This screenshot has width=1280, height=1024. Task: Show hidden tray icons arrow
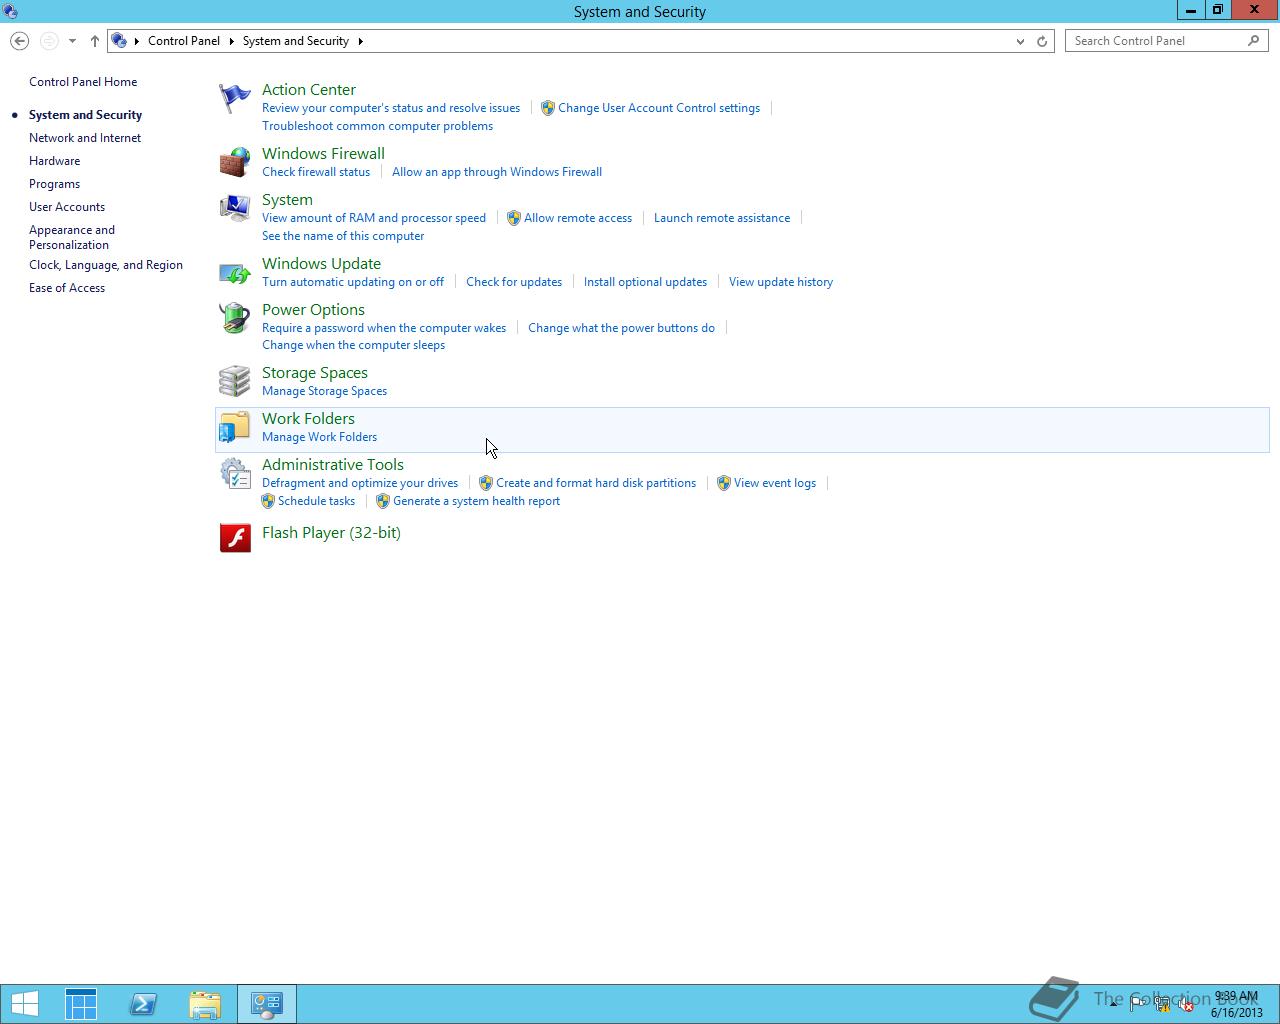click(x=1113, y=1004)
